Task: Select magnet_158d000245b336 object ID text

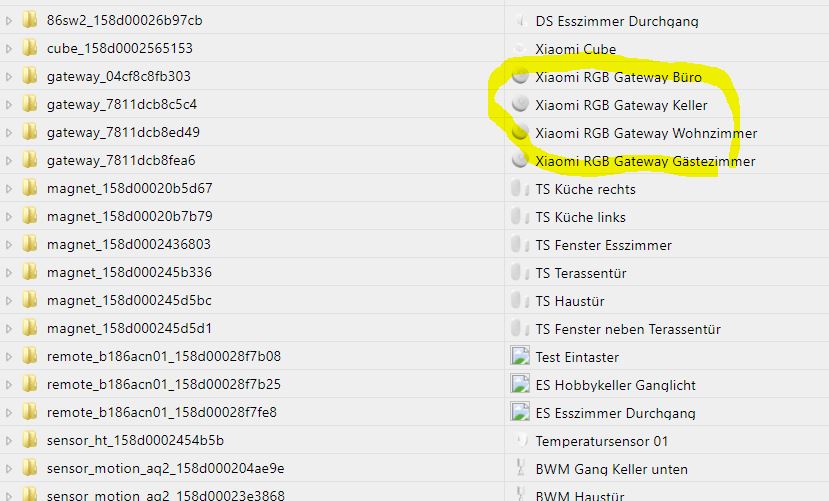Action: coord(129,272)
